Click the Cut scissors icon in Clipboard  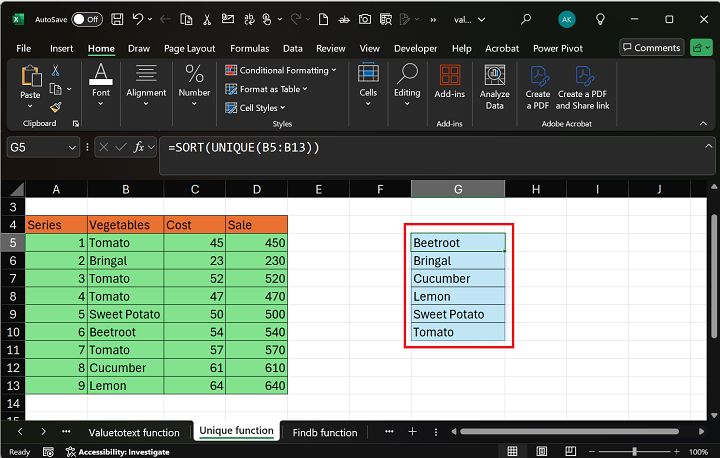point(55,70)
